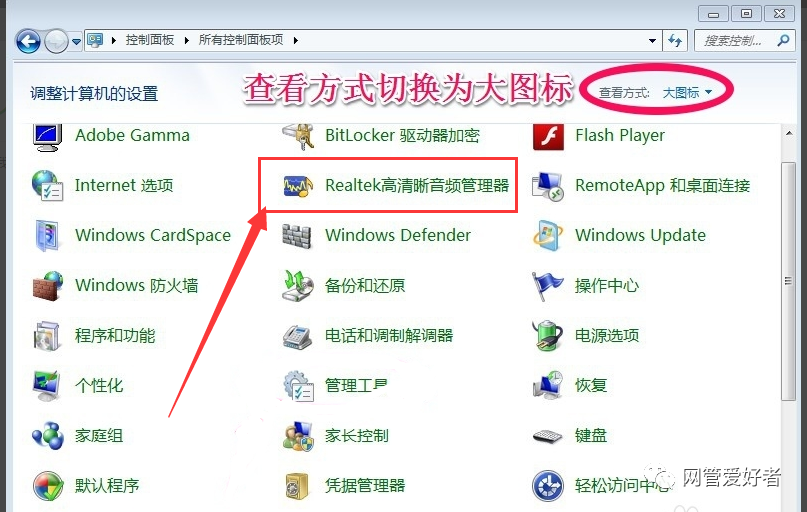Click the 个性化 personalization monitor icon

point(47,386)
